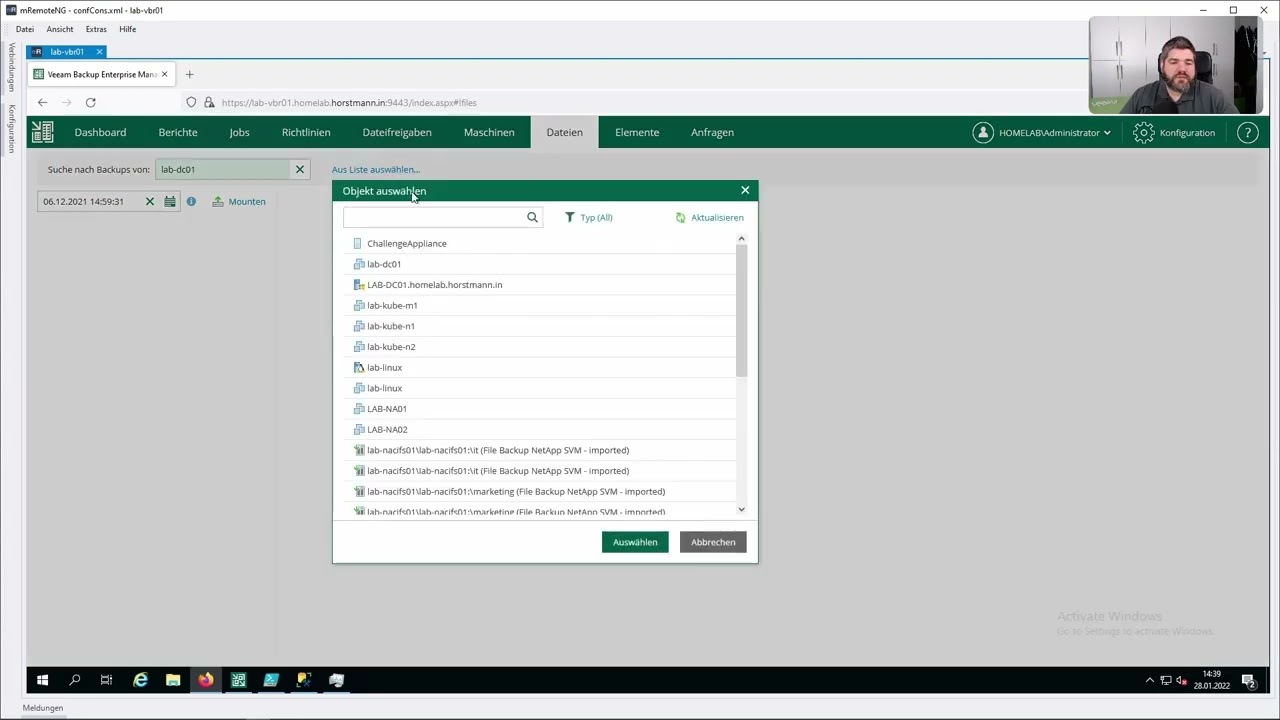Image resolution: width=1280 pixels, height=720 pixels.
Task: Open the calendar date picker icon
Action: click(x=170, y=201)
